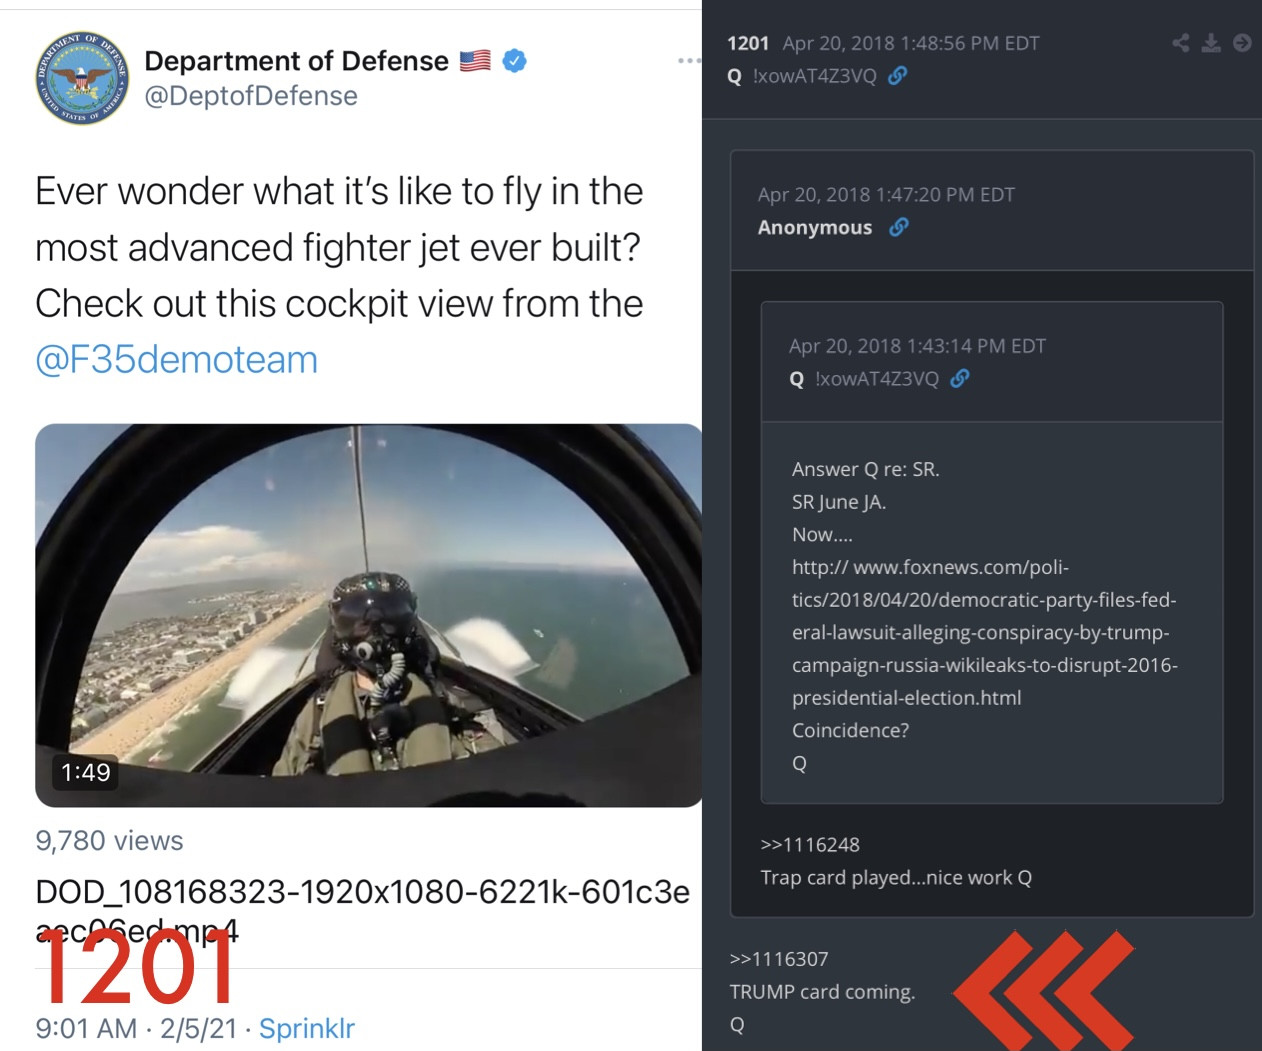Open the foxnews.com article URL
The width and height of the screenshot is (1262, 1051).
point(985,632)
